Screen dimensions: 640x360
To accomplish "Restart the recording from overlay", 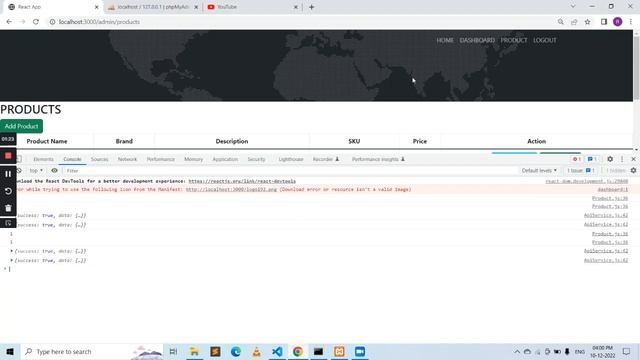I will coord(8,191).
